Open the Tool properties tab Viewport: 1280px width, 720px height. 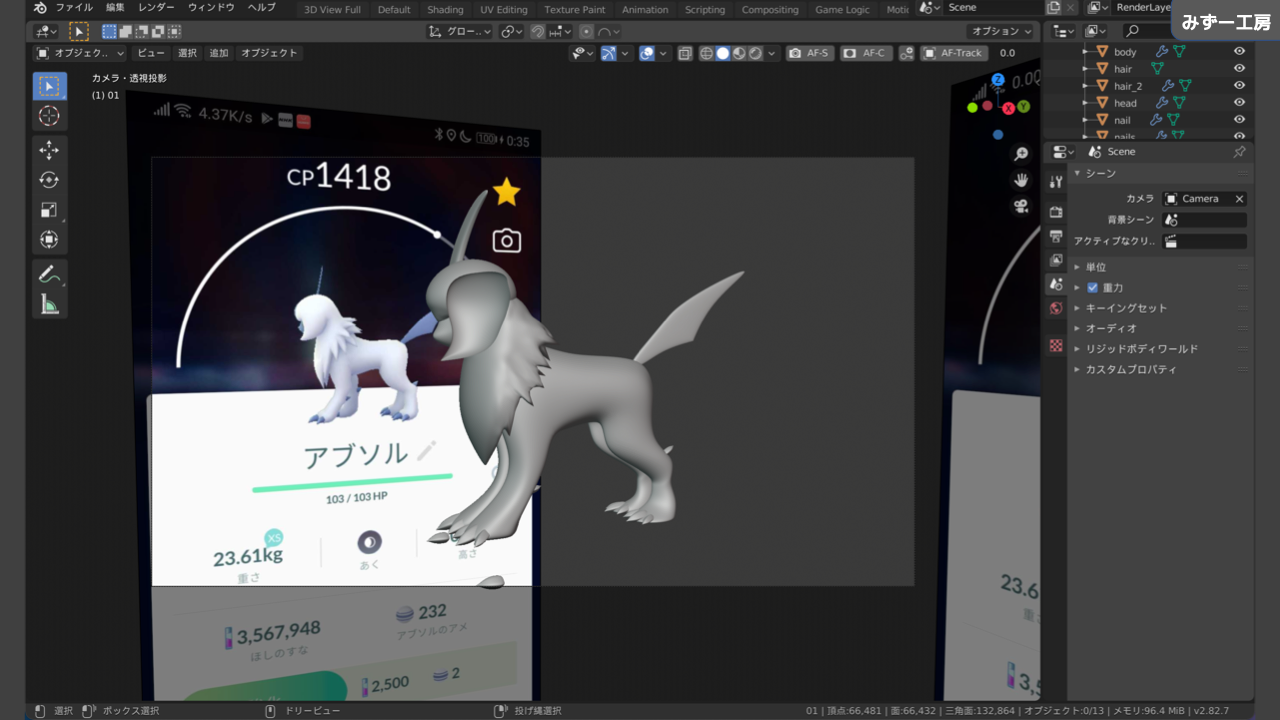click(1056, 181)
